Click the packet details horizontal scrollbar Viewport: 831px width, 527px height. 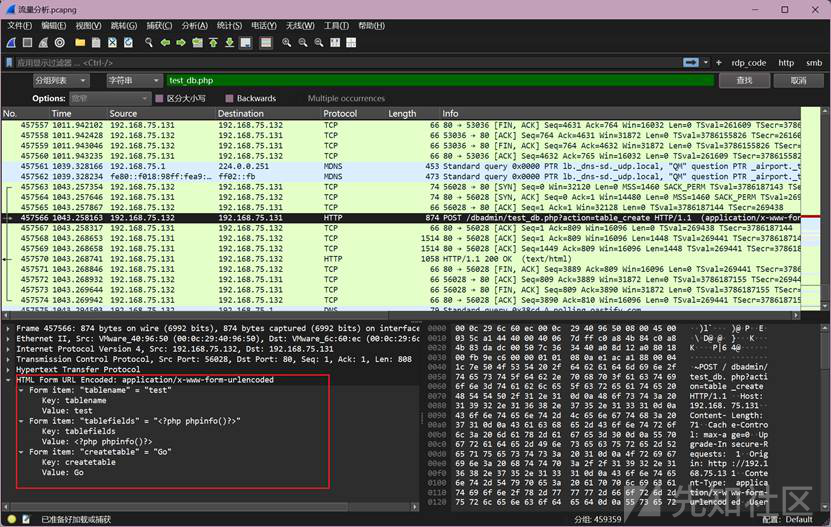coord(210,507)
